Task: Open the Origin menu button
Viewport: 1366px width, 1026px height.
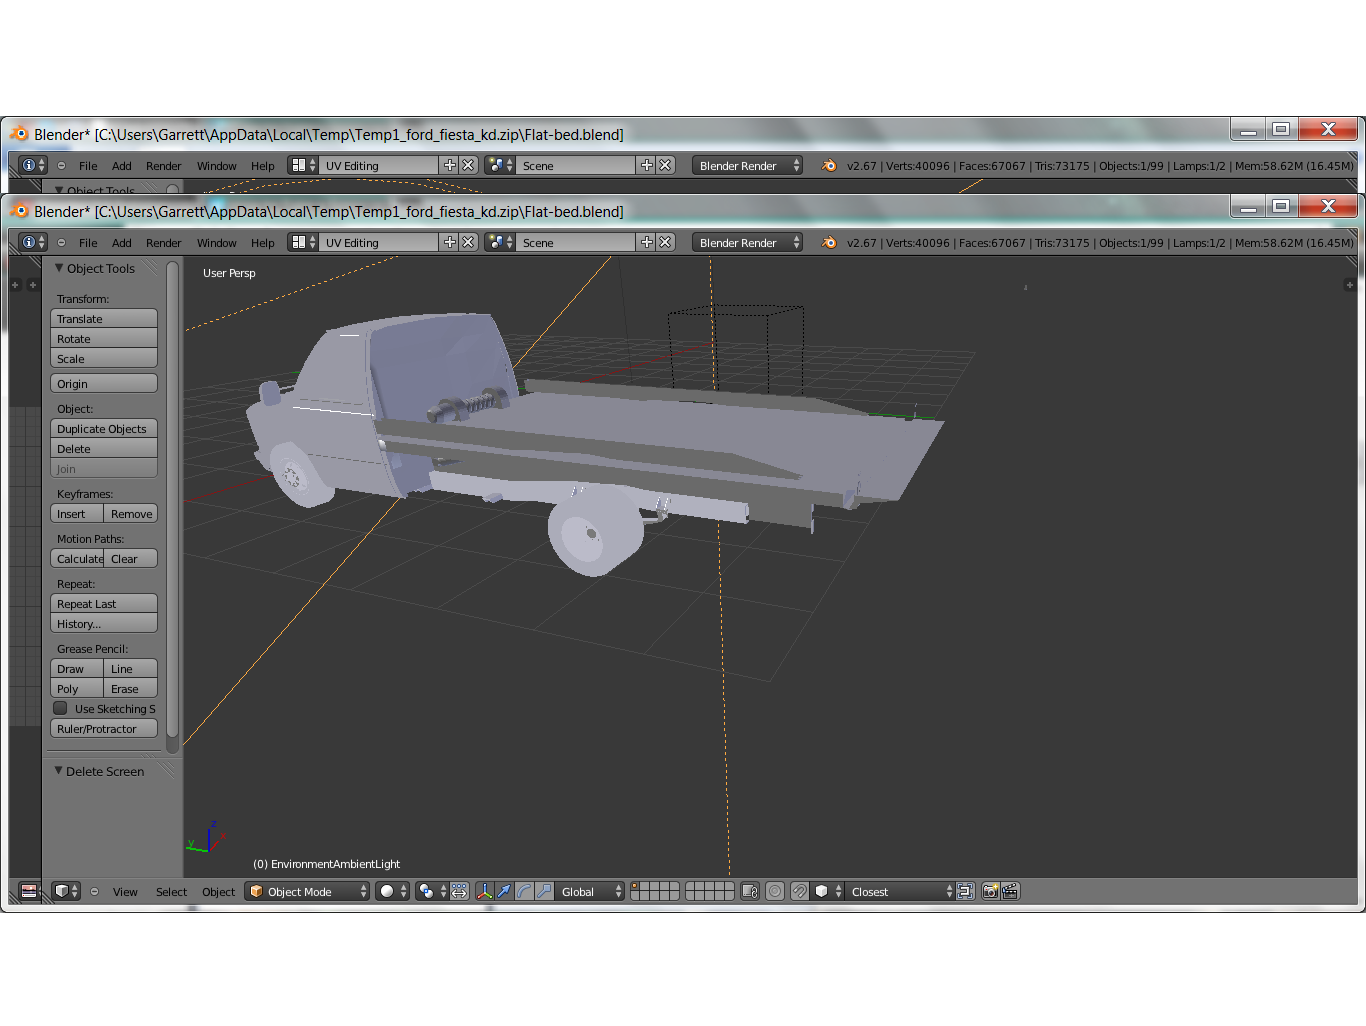Action: (104, 384)
